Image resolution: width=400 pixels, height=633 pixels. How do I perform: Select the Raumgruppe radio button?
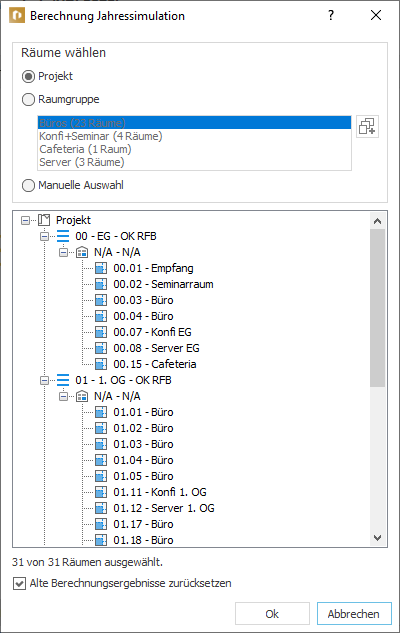point(28,99)
